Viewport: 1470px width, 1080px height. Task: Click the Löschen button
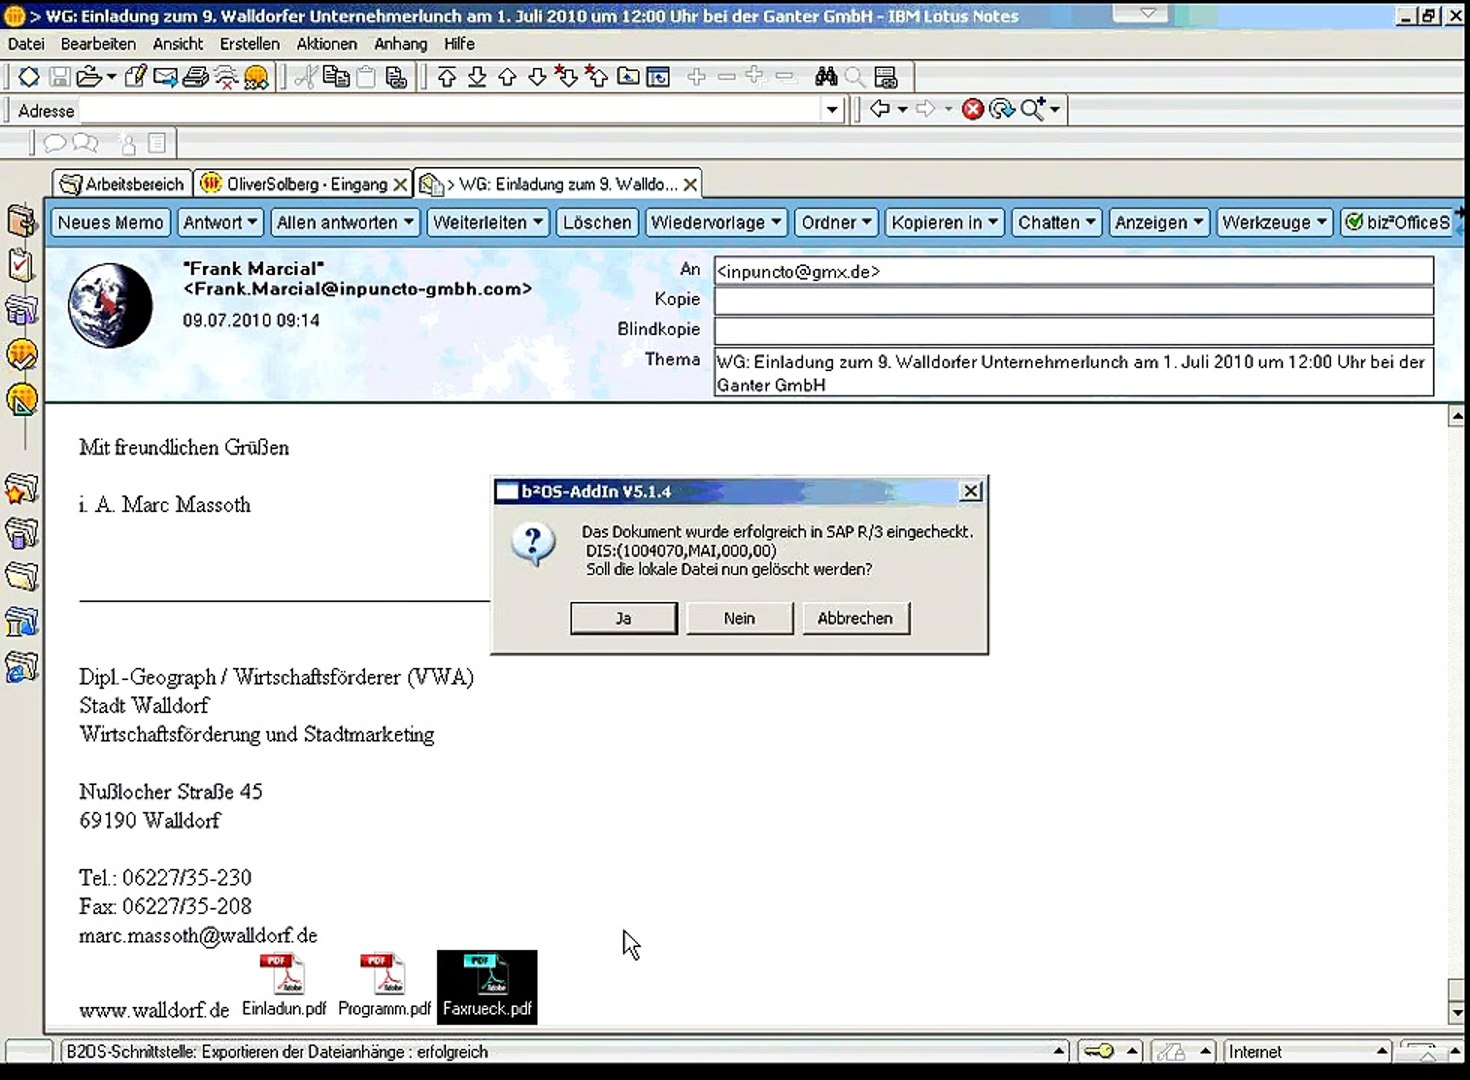(597, 222)
